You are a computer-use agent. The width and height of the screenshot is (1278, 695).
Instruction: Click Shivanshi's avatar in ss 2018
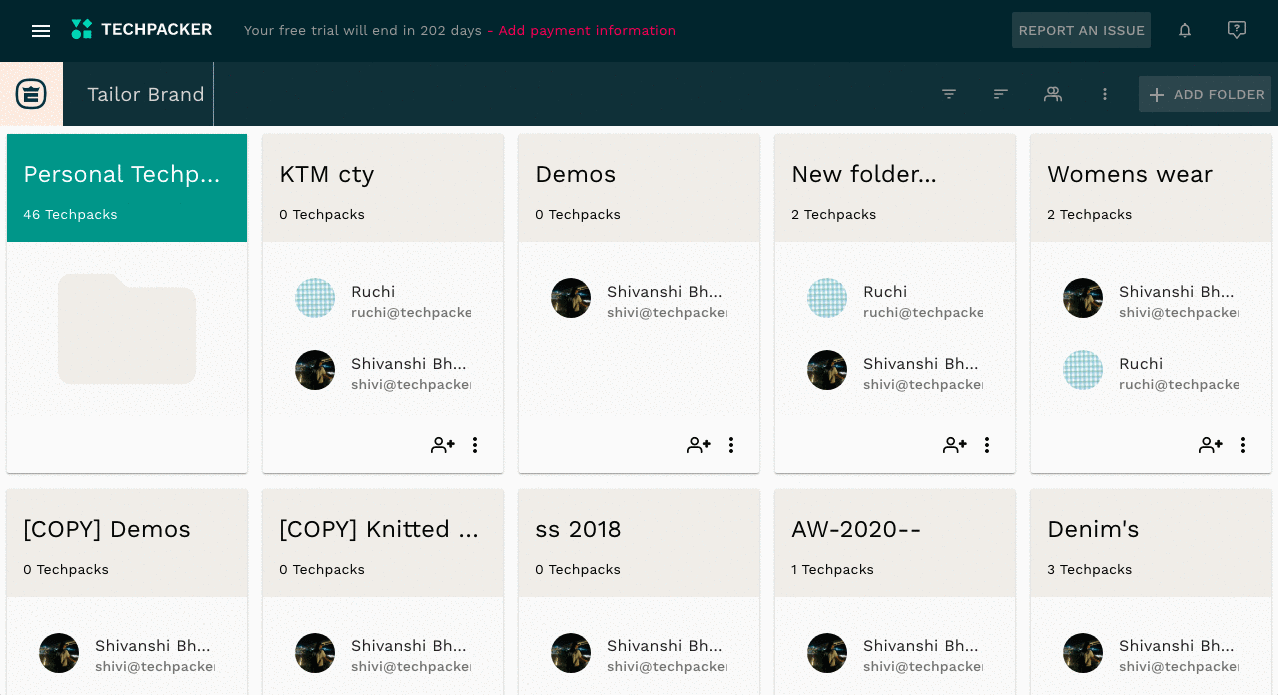(x=571, y=653)
